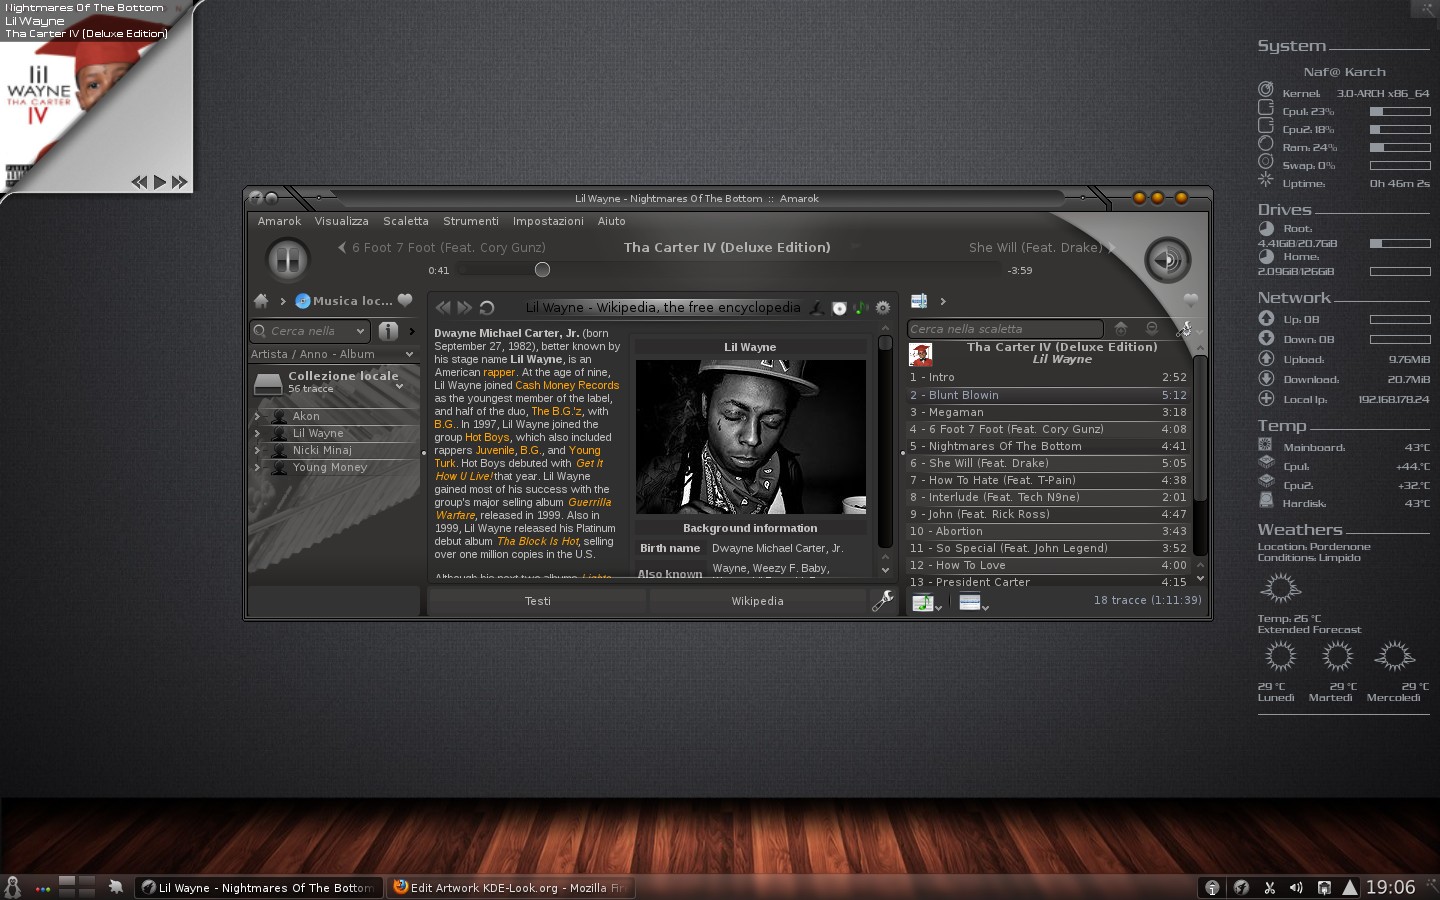The width and height of the screenshot is (1440, 900).
Task: Skip to previous track on desktop cover widget
Action: coord(139,182)
